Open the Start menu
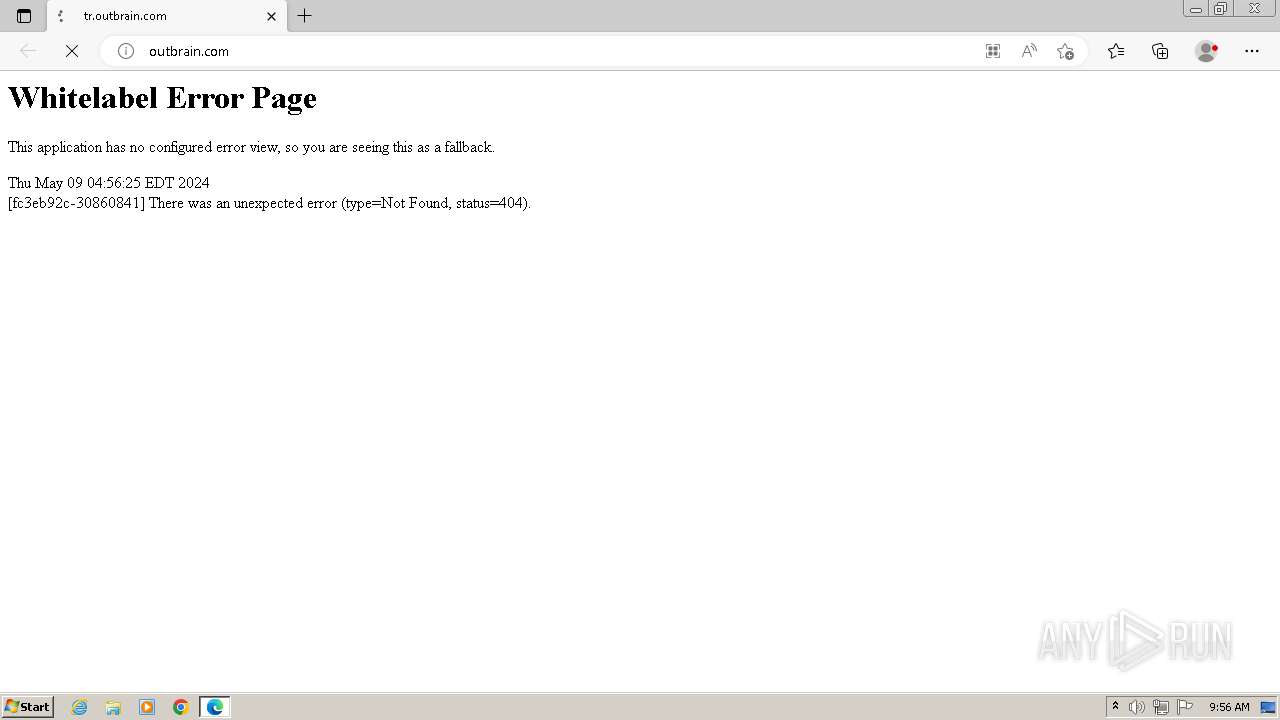1280x720 pixels. (x=27, y=707)
